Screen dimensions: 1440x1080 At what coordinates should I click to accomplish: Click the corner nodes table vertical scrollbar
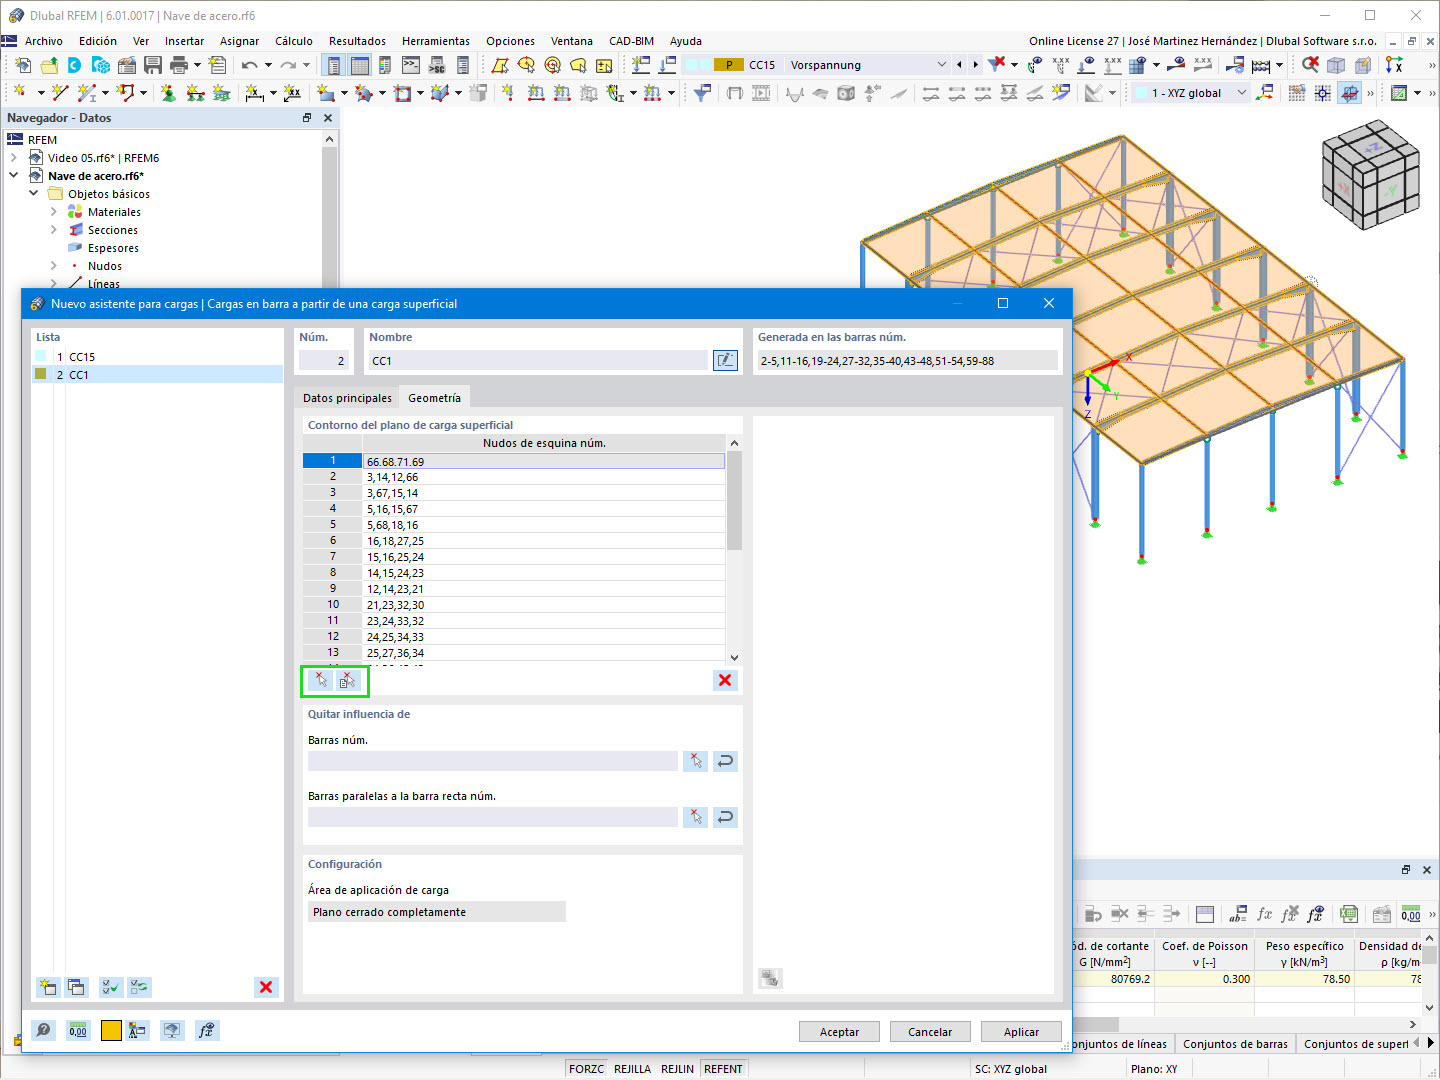[x=734, y=550]
